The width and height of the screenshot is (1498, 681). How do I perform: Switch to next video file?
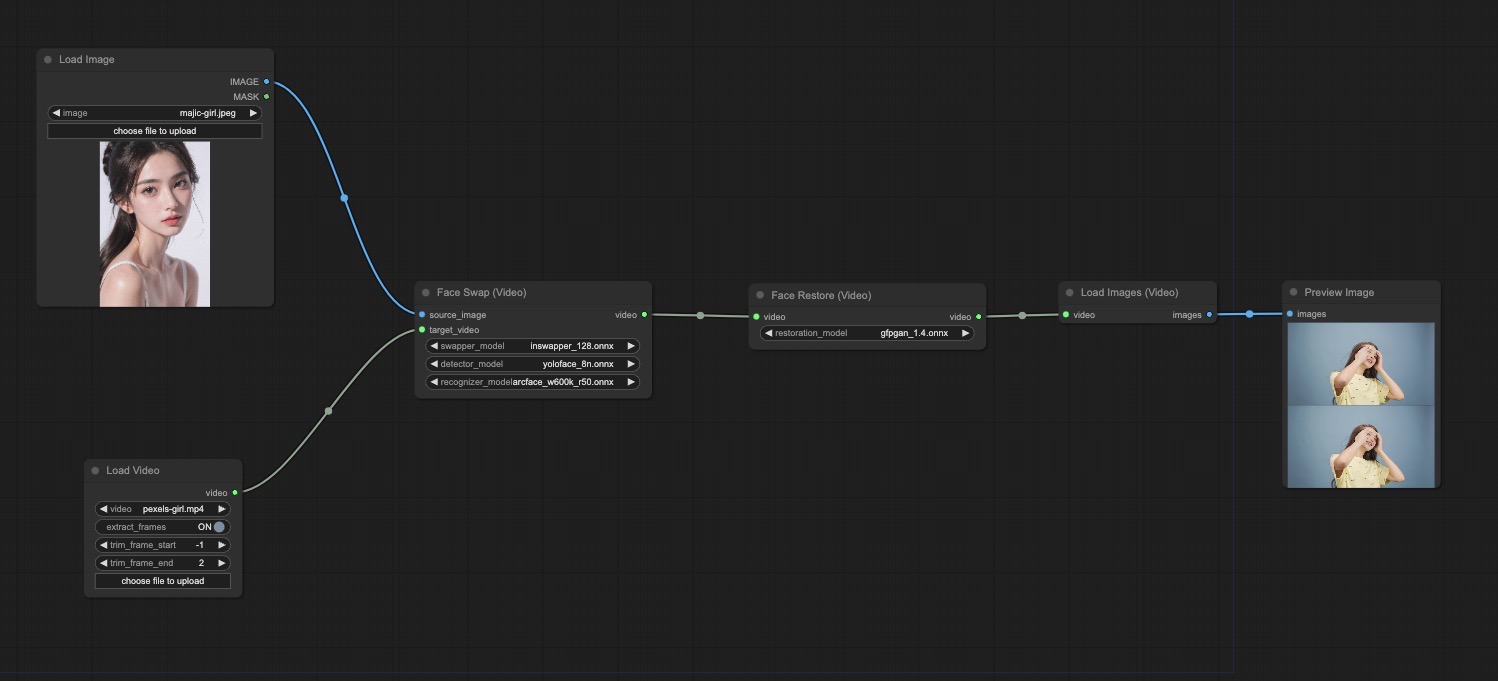pyautogui.click(x=221, y=509)
